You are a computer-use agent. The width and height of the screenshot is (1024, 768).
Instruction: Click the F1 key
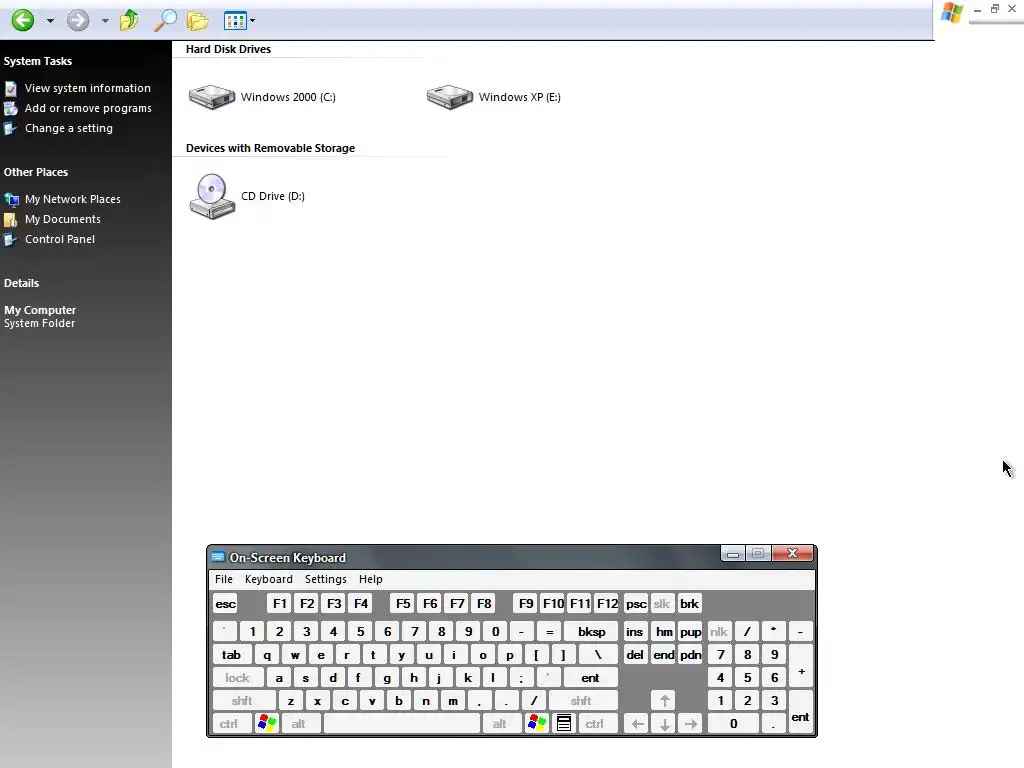coord(280,604)
